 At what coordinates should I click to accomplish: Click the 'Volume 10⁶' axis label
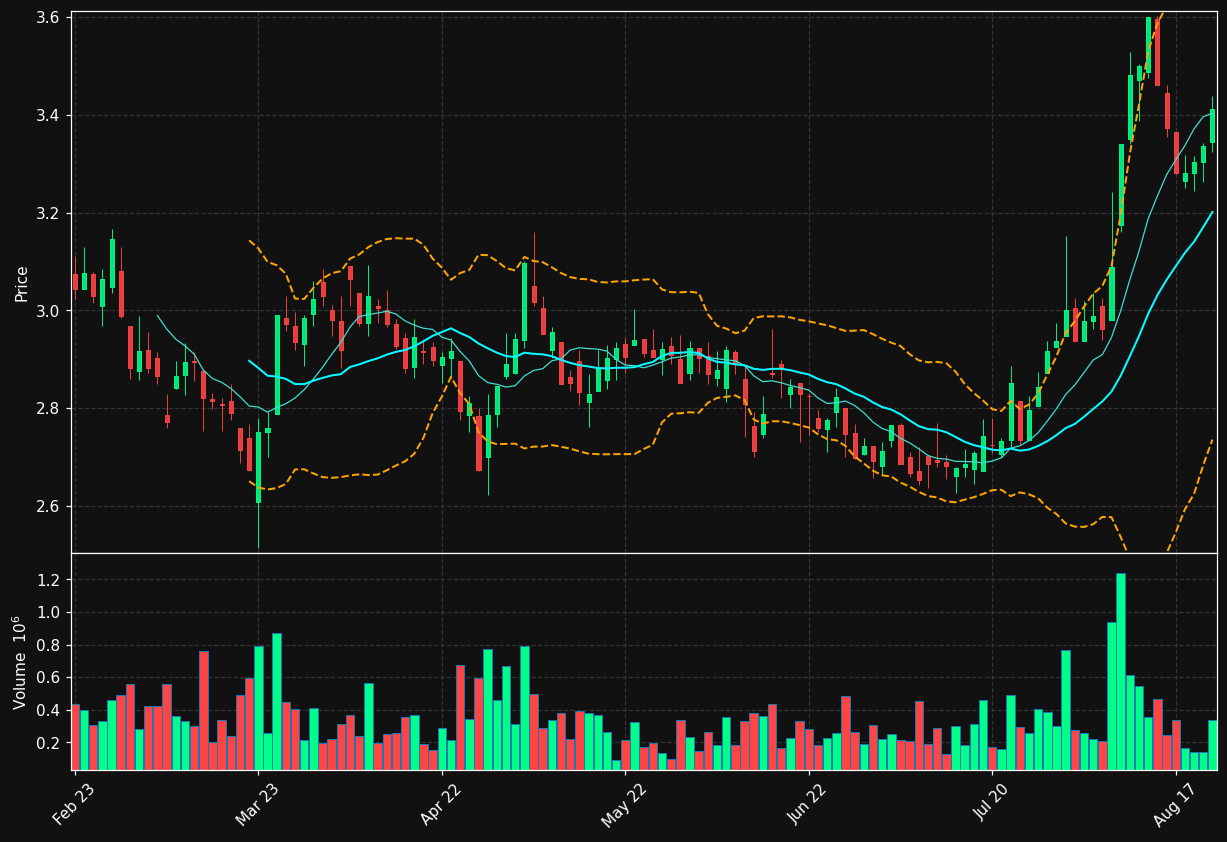(x=20, y=662)
